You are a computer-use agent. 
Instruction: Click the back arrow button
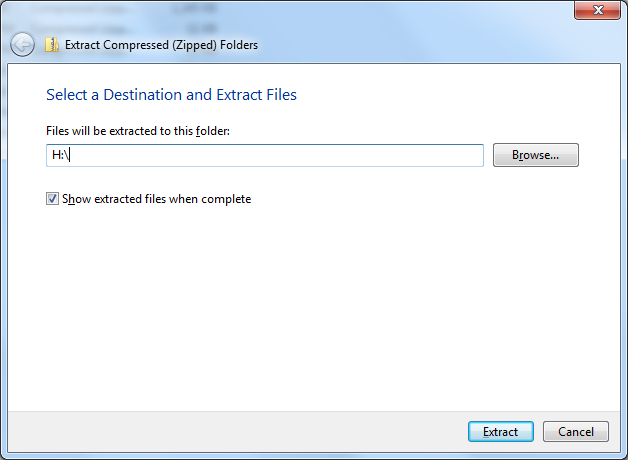tap(22, 45)
